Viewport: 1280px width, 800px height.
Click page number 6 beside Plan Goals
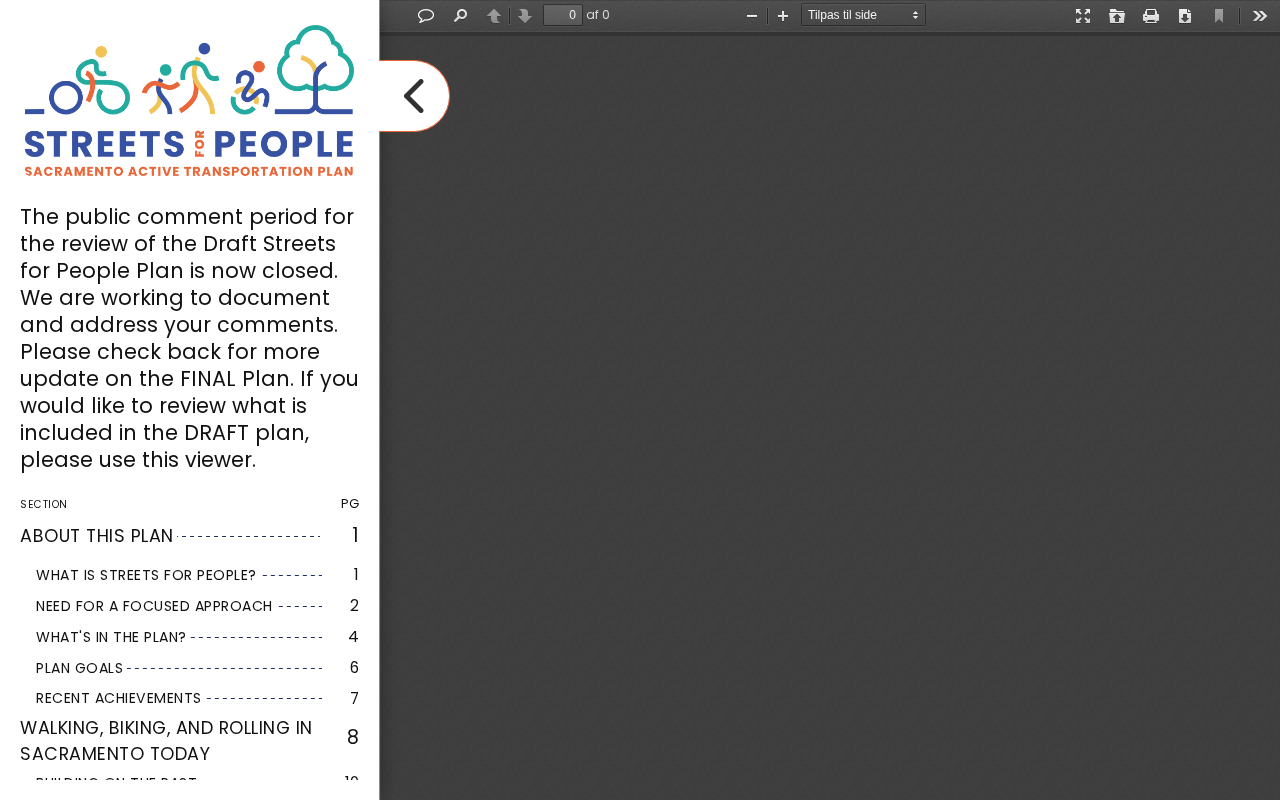354,668
